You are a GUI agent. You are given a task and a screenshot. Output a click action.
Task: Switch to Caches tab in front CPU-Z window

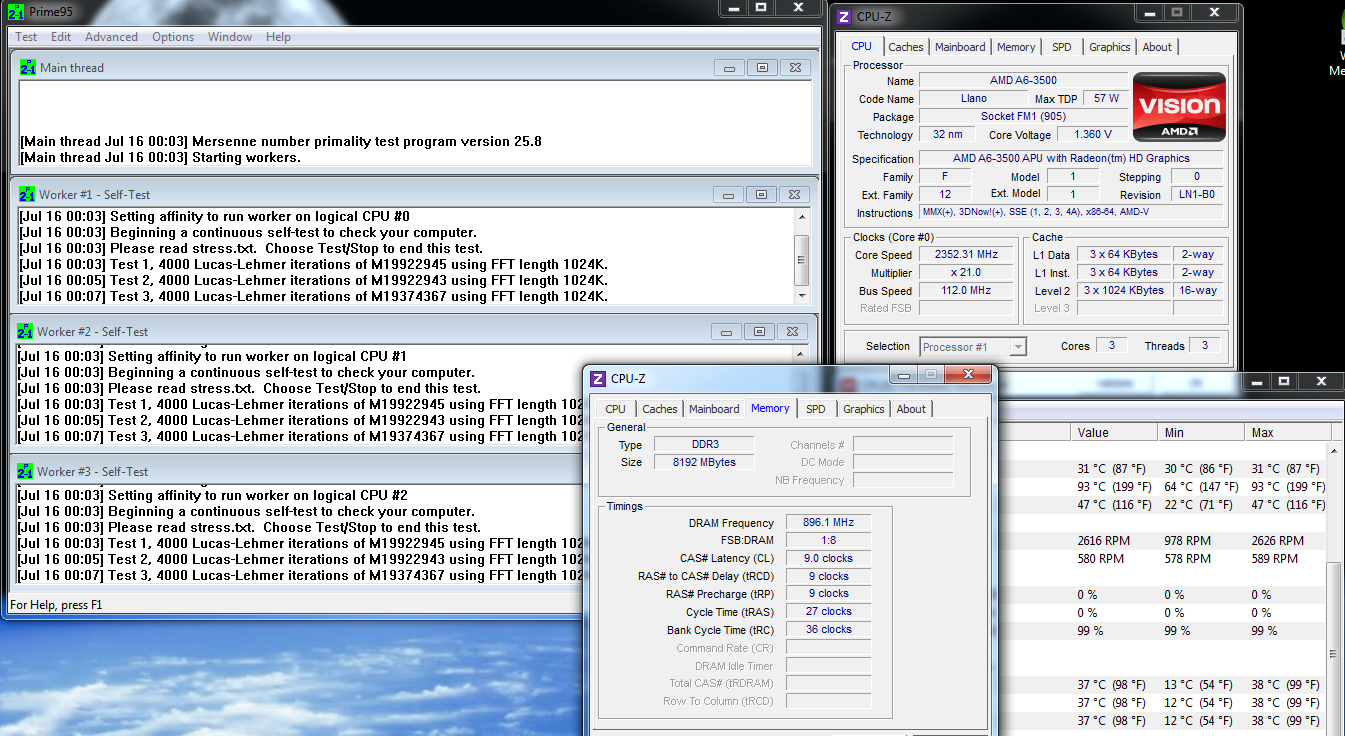pos(660,409)
